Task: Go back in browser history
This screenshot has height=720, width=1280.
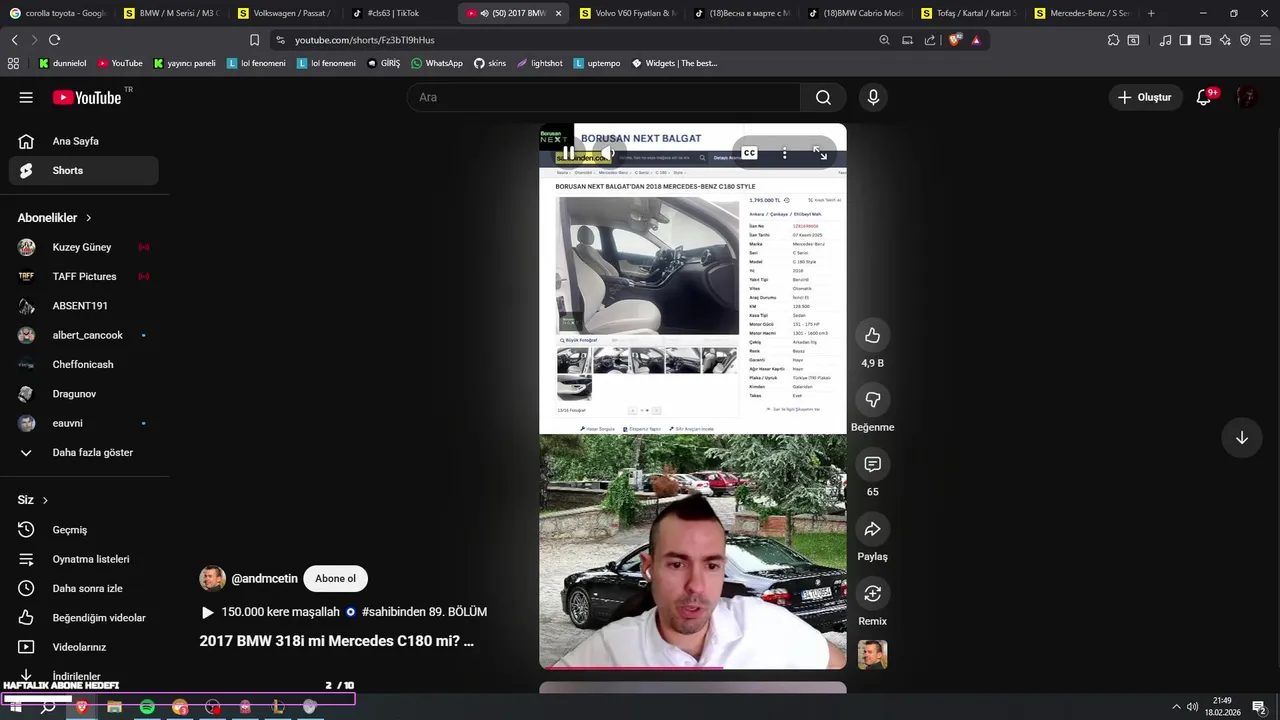Action: (x=14, y=40)
